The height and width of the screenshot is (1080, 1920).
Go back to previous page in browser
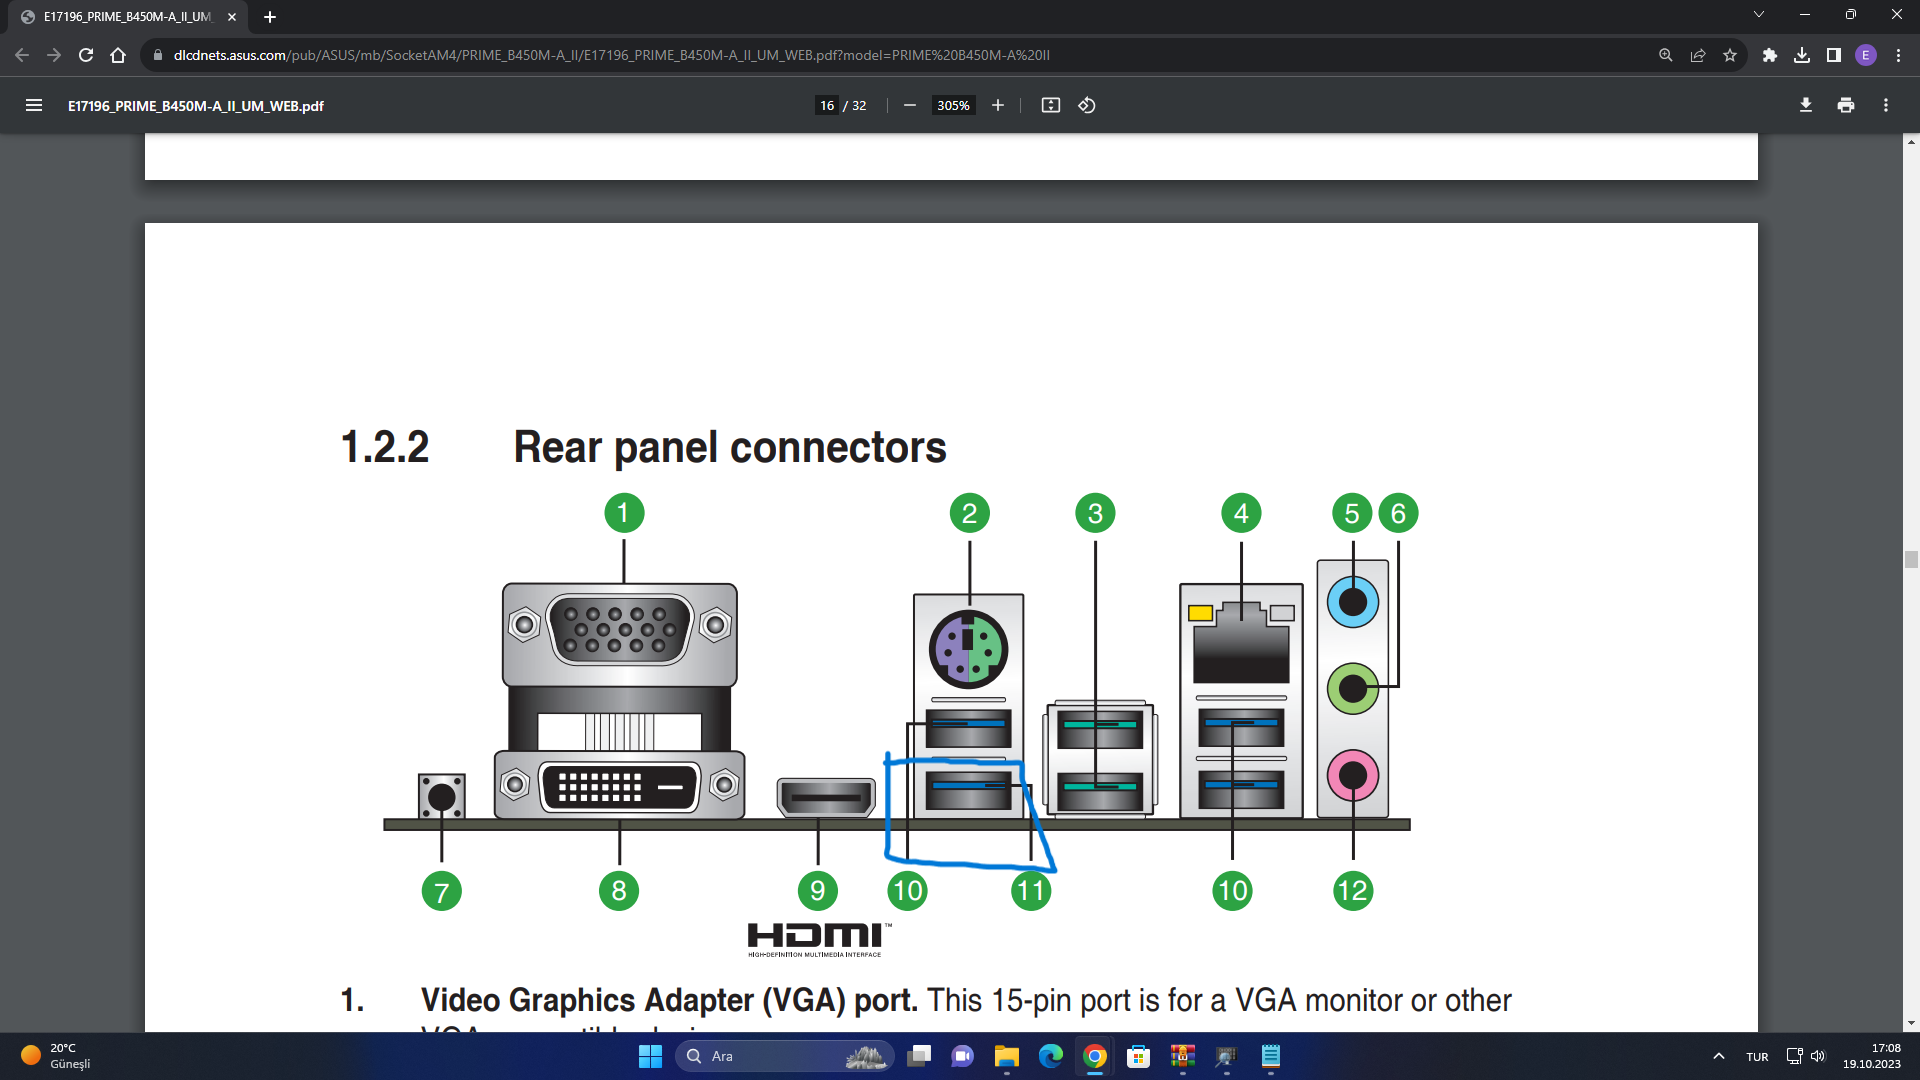[x=22, y=55]
